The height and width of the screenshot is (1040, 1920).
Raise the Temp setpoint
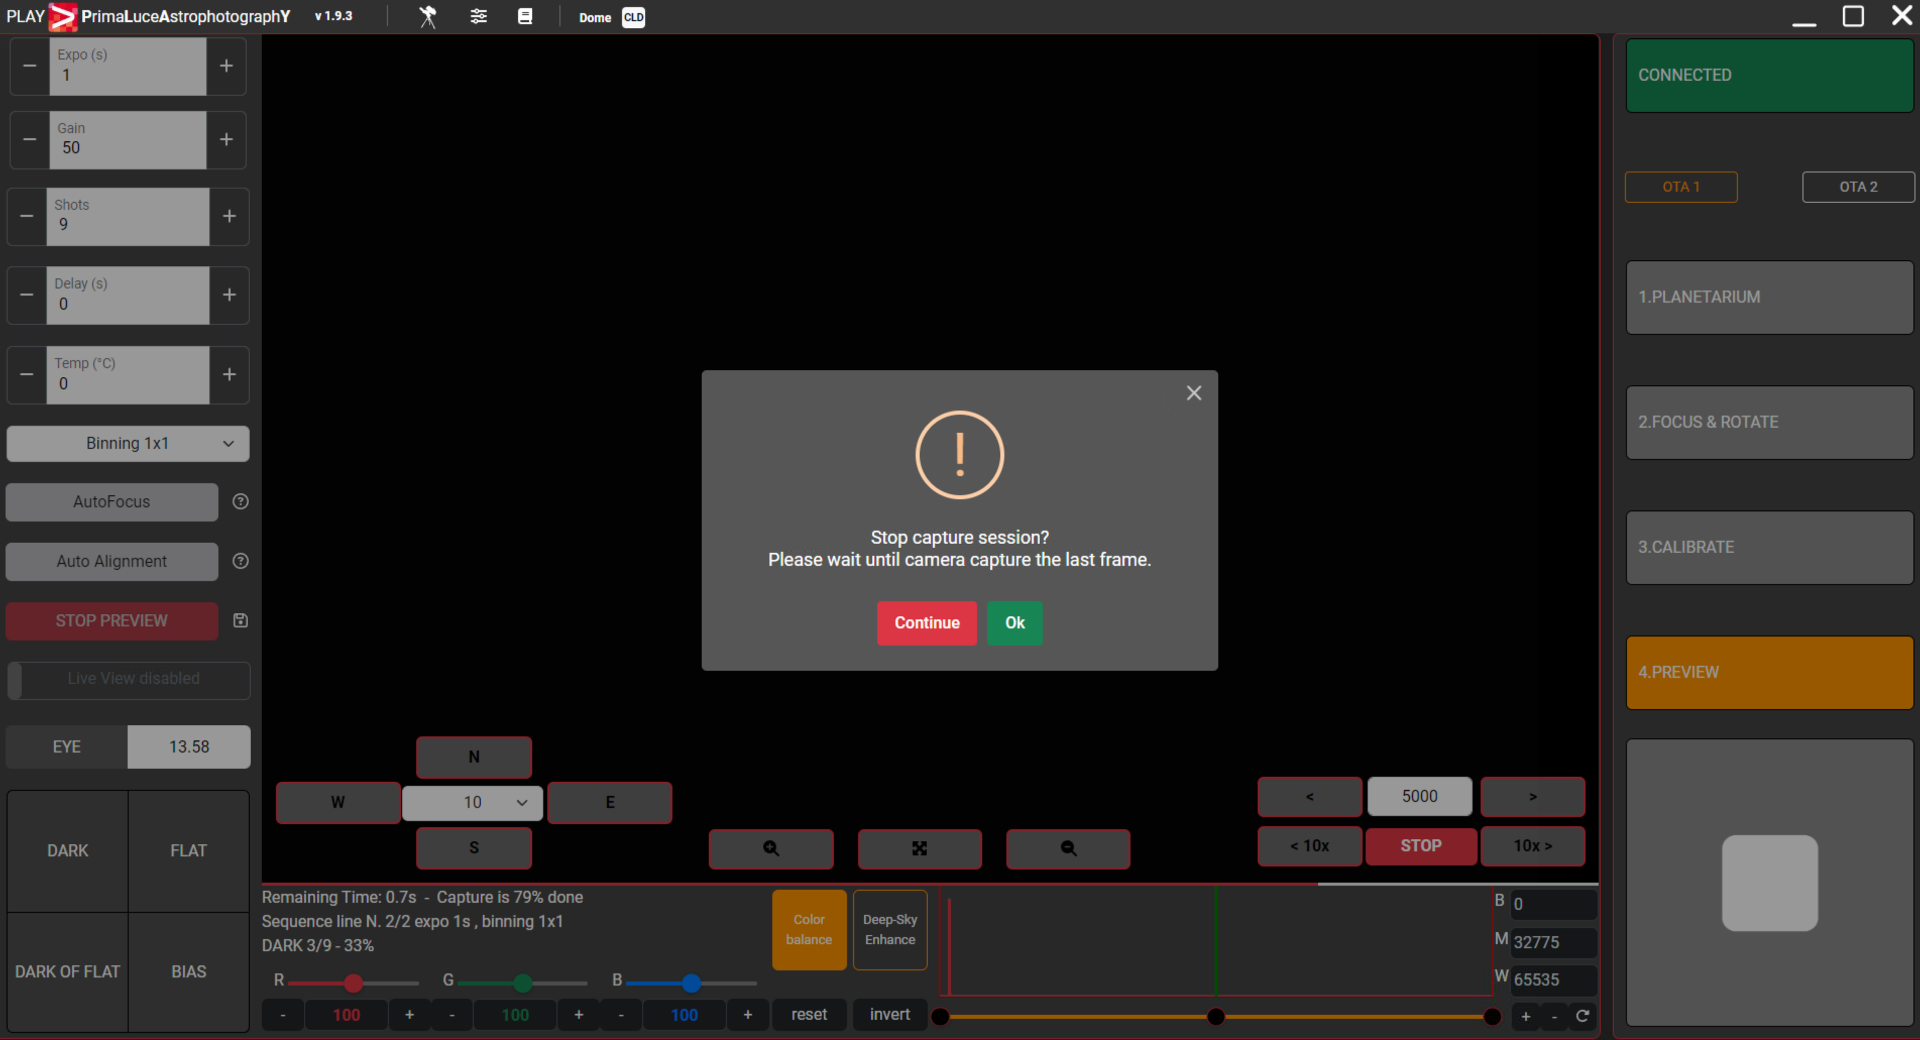point(229,375)
